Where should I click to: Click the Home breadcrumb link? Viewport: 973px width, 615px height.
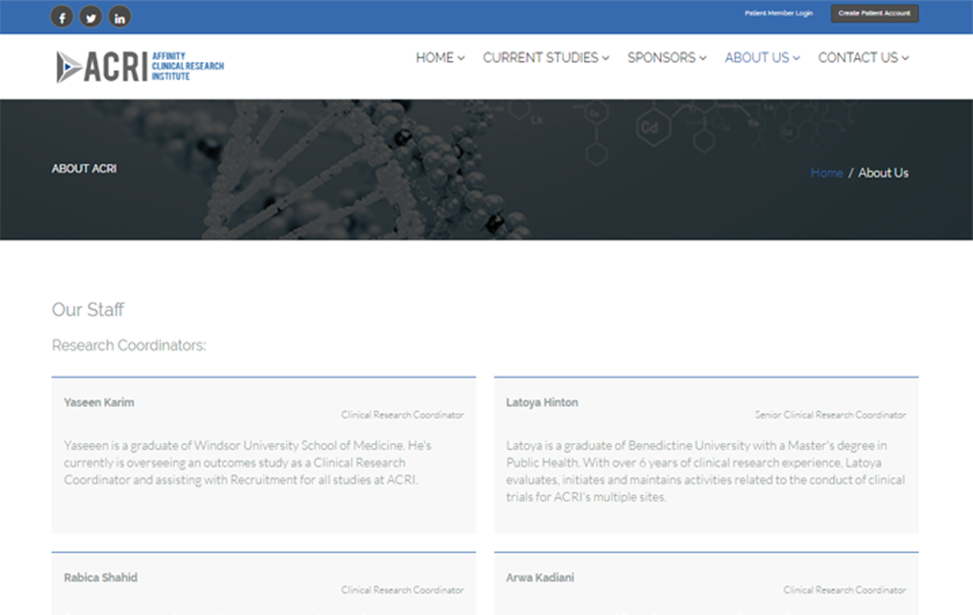[826, 173]
